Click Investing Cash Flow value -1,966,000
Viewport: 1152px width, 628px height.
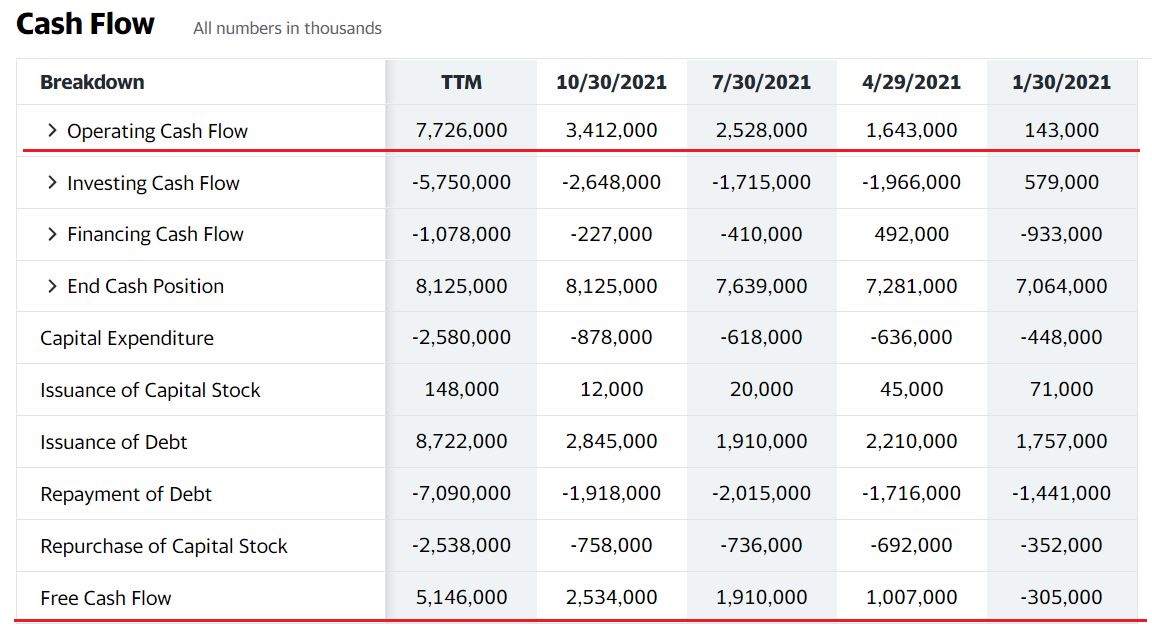[911, 182]
